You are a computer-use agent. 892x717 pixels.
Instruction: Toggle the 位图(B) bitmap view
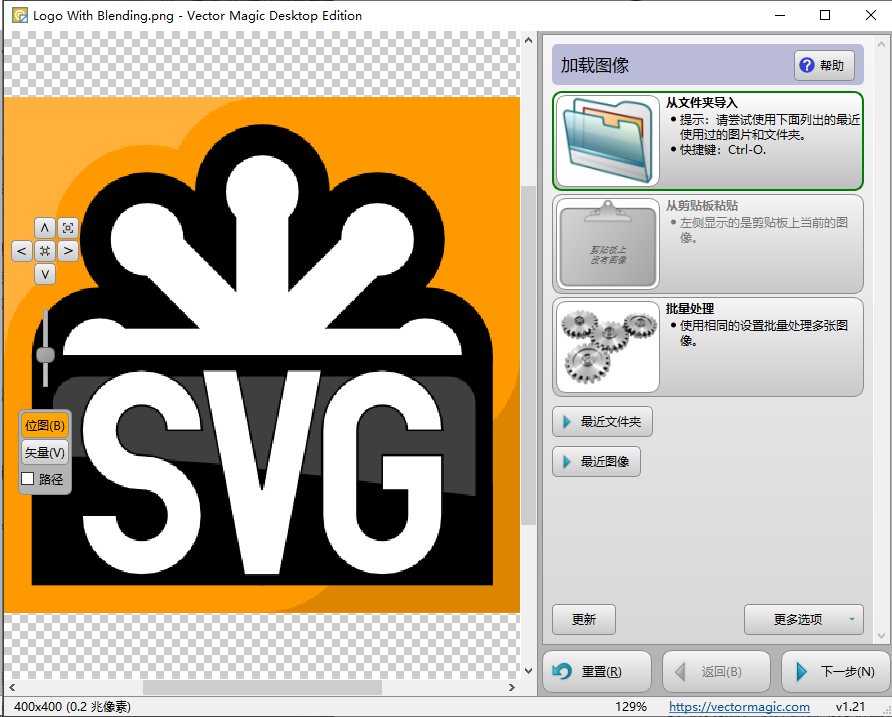tap(45, 426)
